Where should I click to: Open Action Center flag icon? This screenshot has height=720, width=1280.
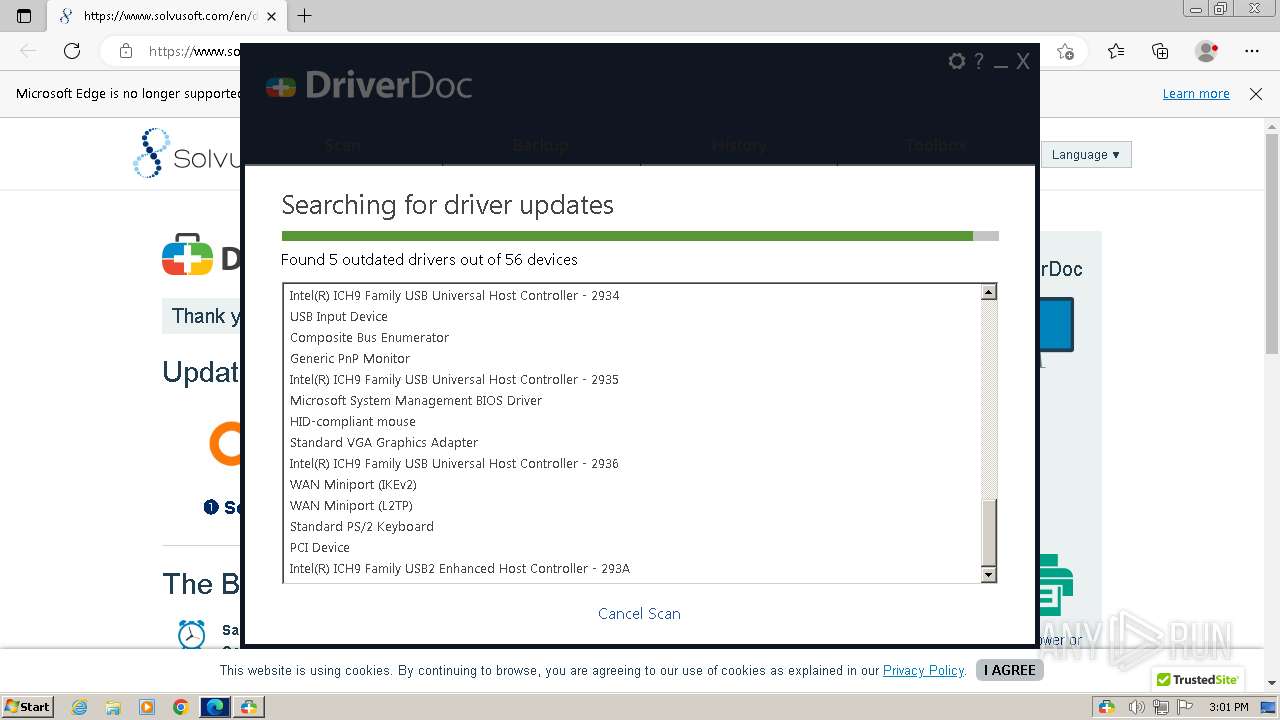tap(1183, 707)
